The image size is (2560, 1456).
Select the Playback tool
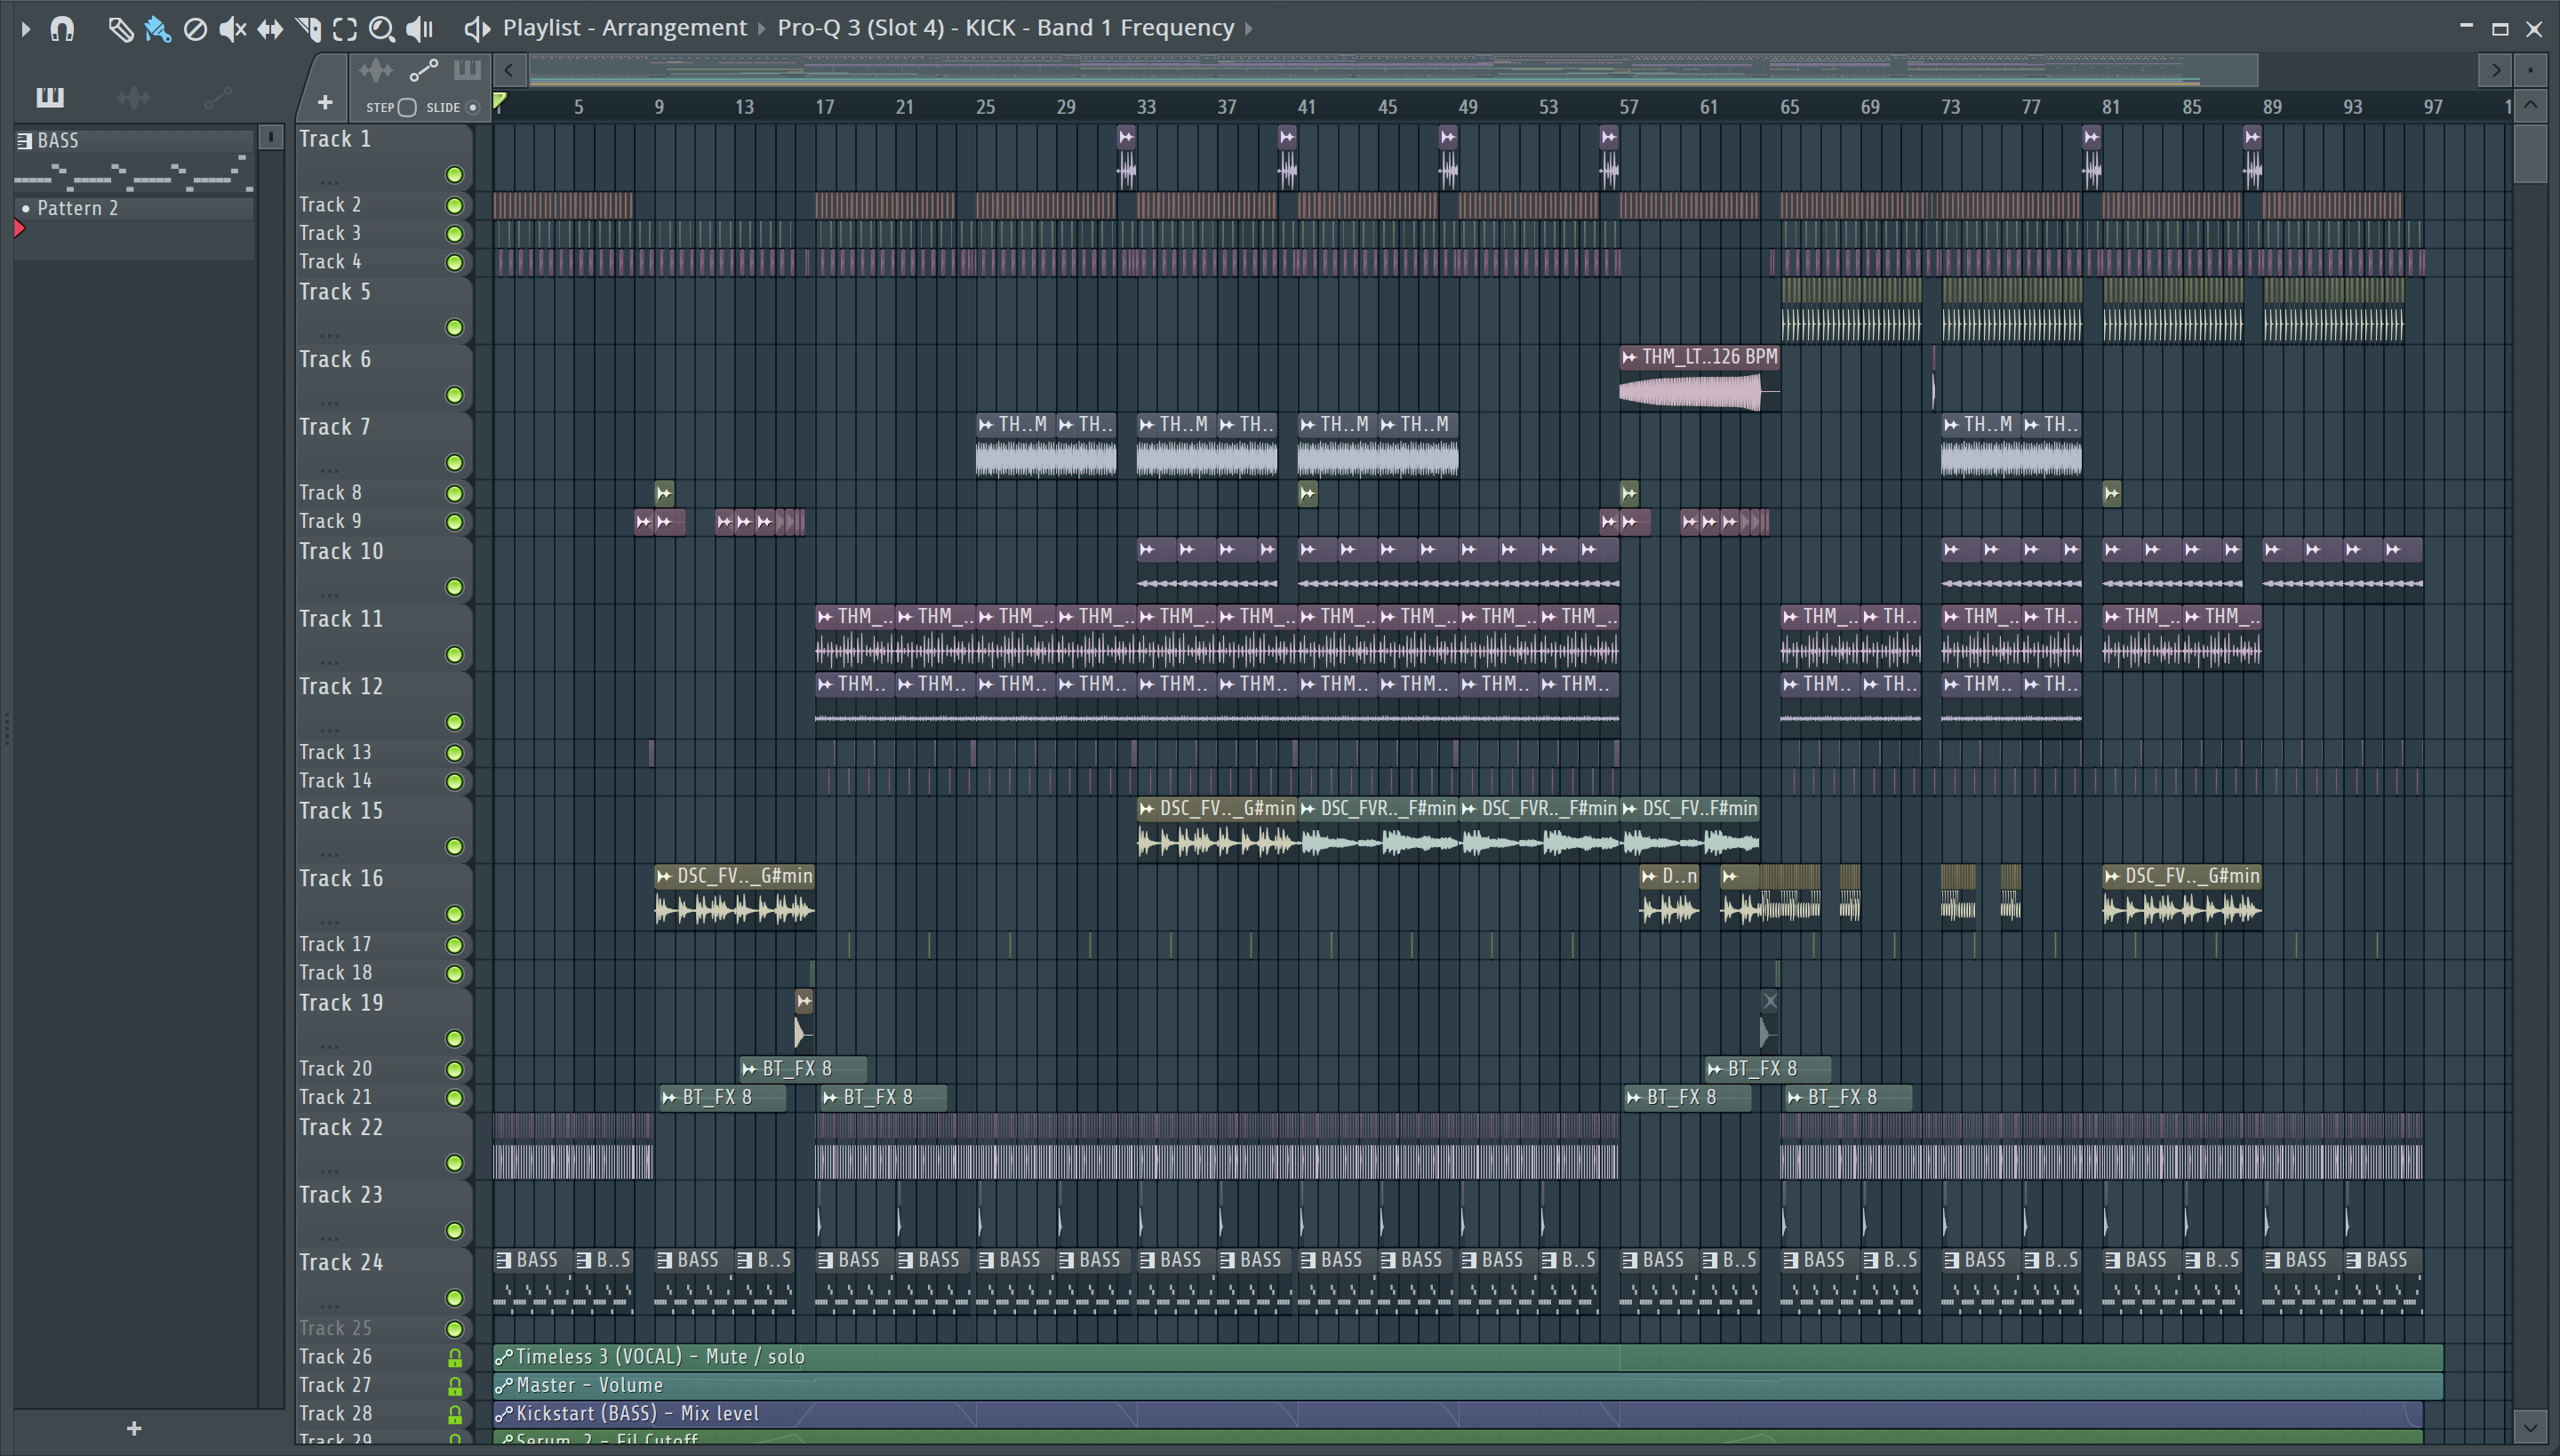(420, 29)
